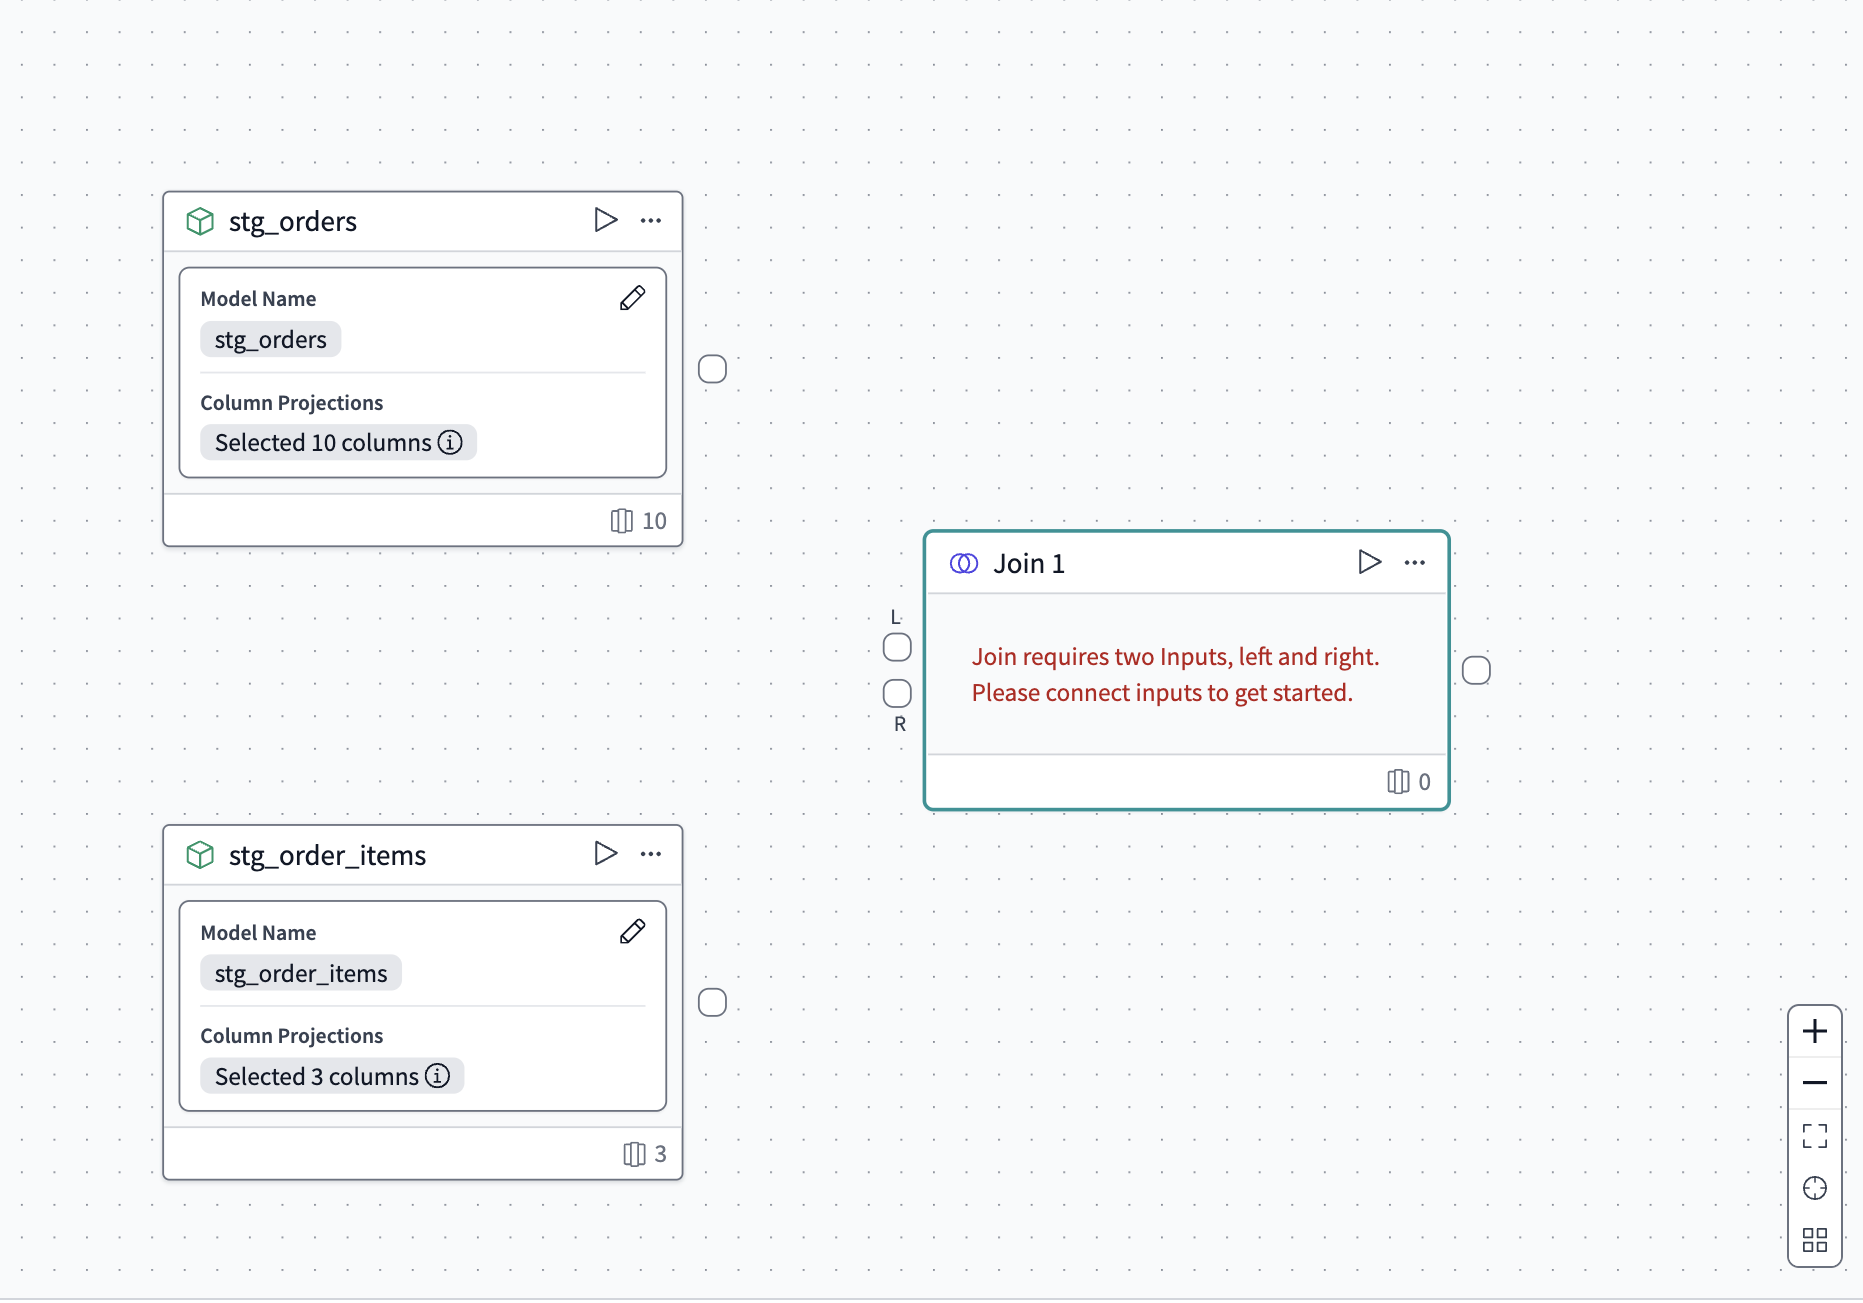Run the stg_orders node
1863x1303 pixels.
(605, 220)
